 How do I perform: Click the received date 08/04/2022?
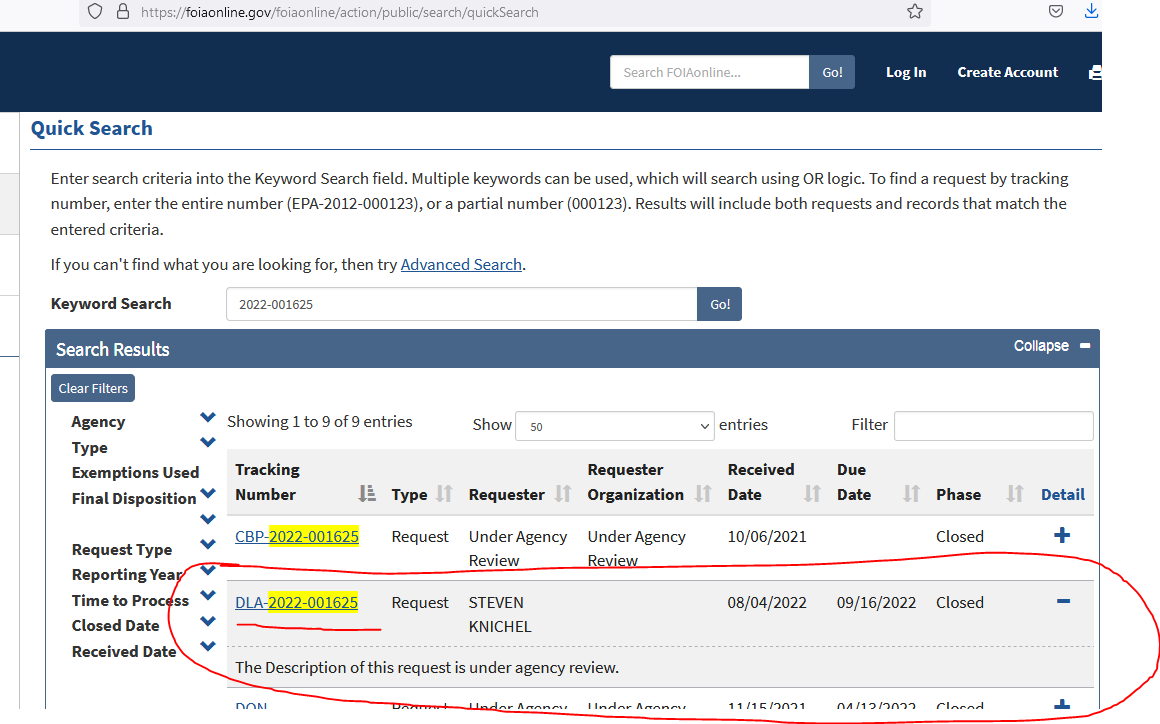[767, 603]
